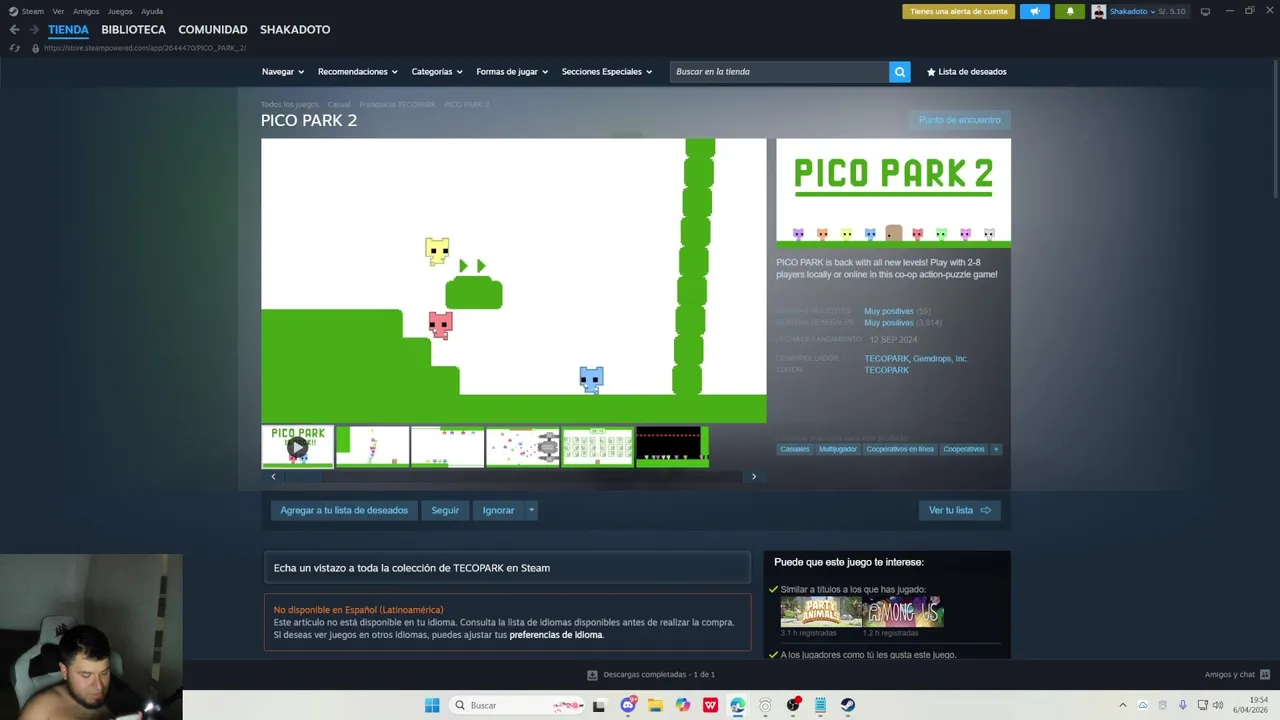Open Windows Start menu
The image size is (1280, 720).
pos(432,705)
